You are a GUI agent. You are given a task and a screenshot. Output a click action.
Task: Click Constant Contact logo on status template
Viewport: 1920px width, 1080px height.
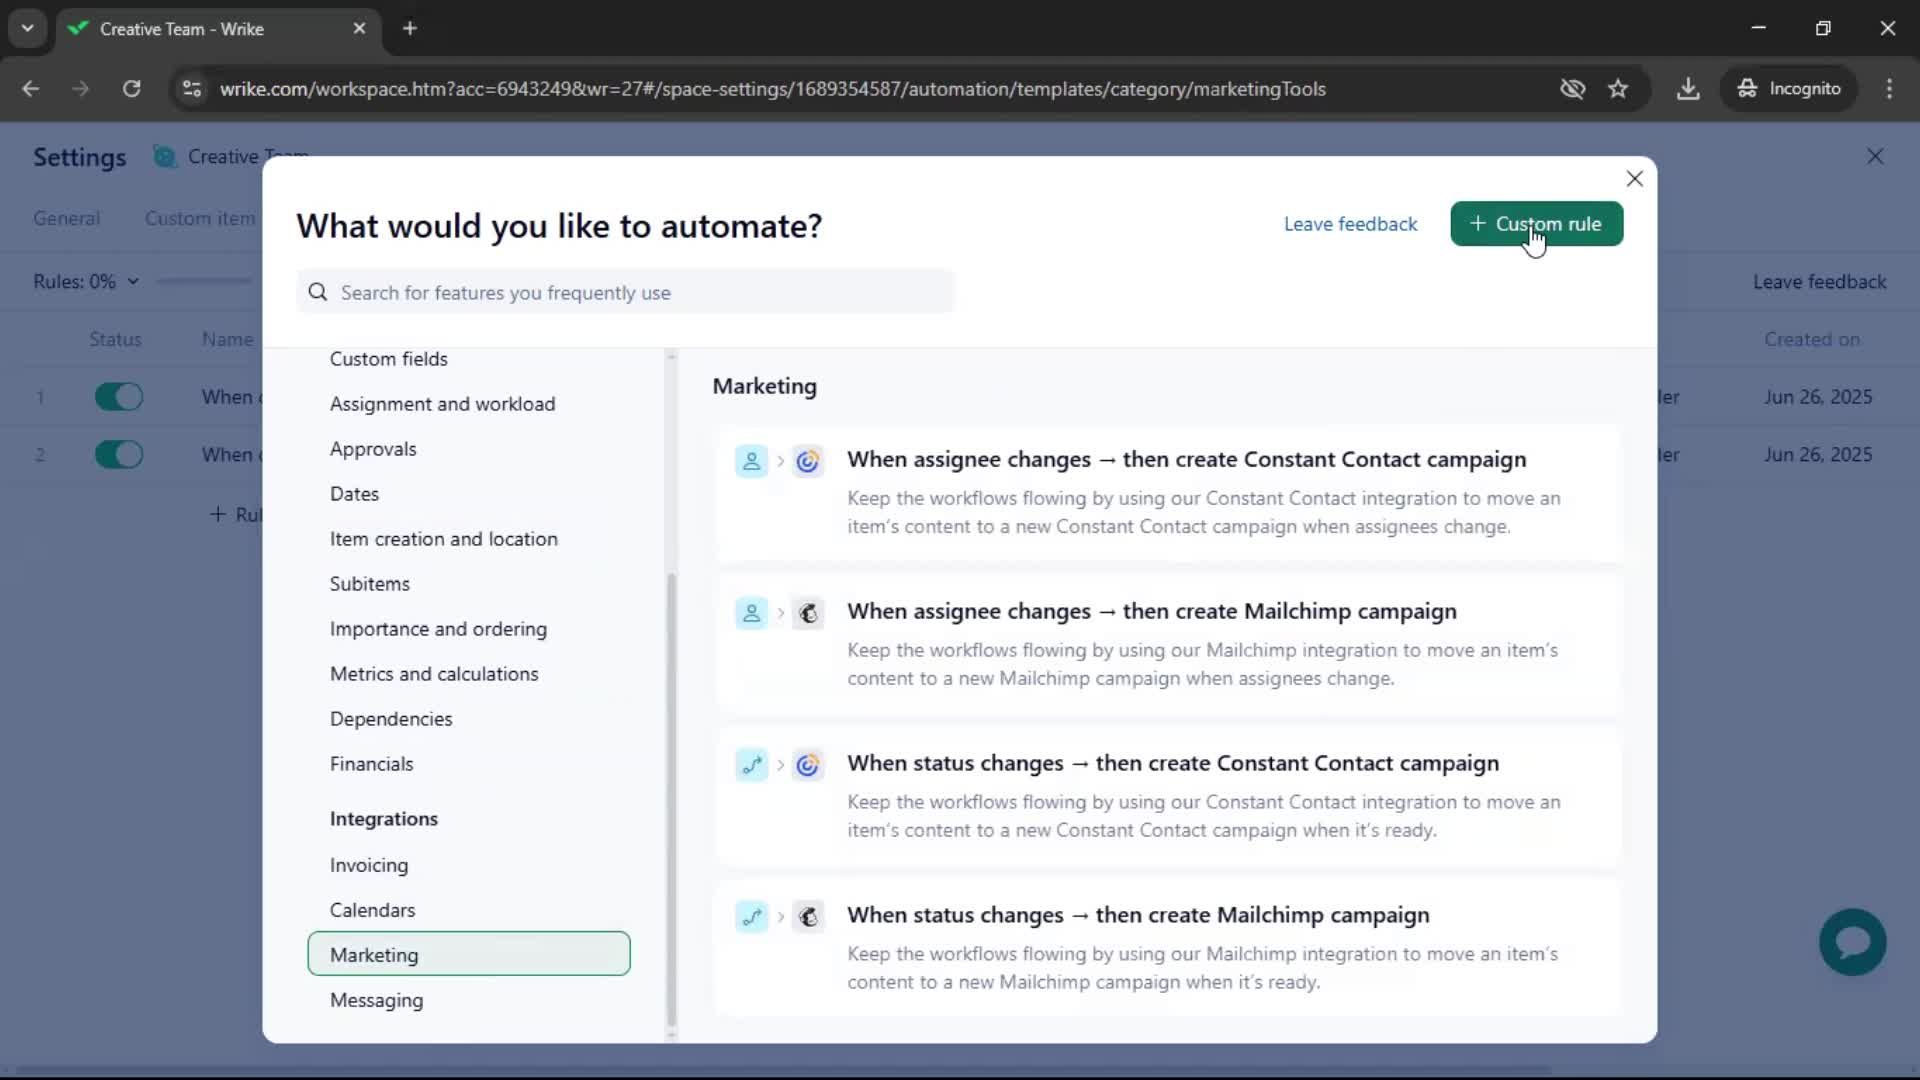pos(808,765)
